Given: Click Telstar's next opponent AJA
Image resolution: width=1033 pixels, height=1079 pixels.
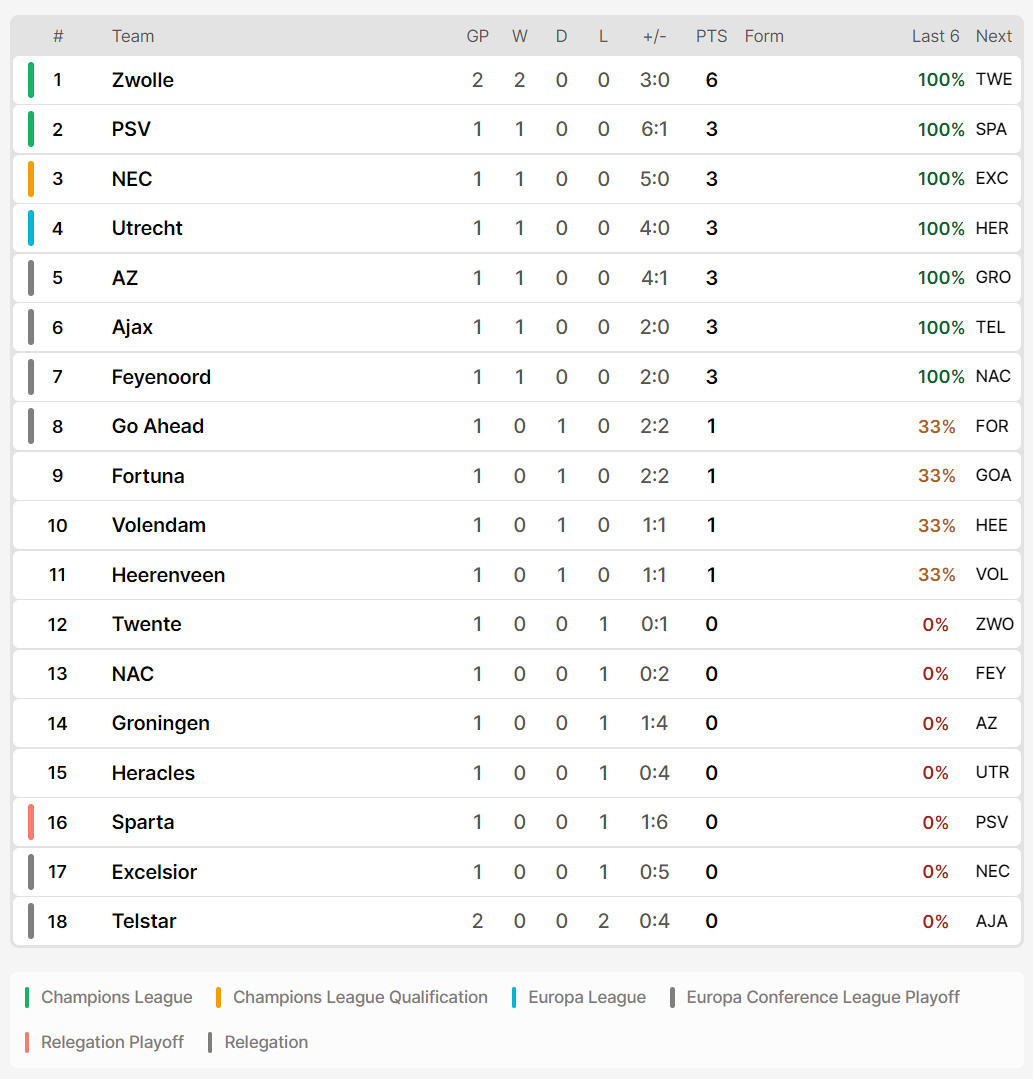Looking at the screenshot, I should click(x=991, y=921).
